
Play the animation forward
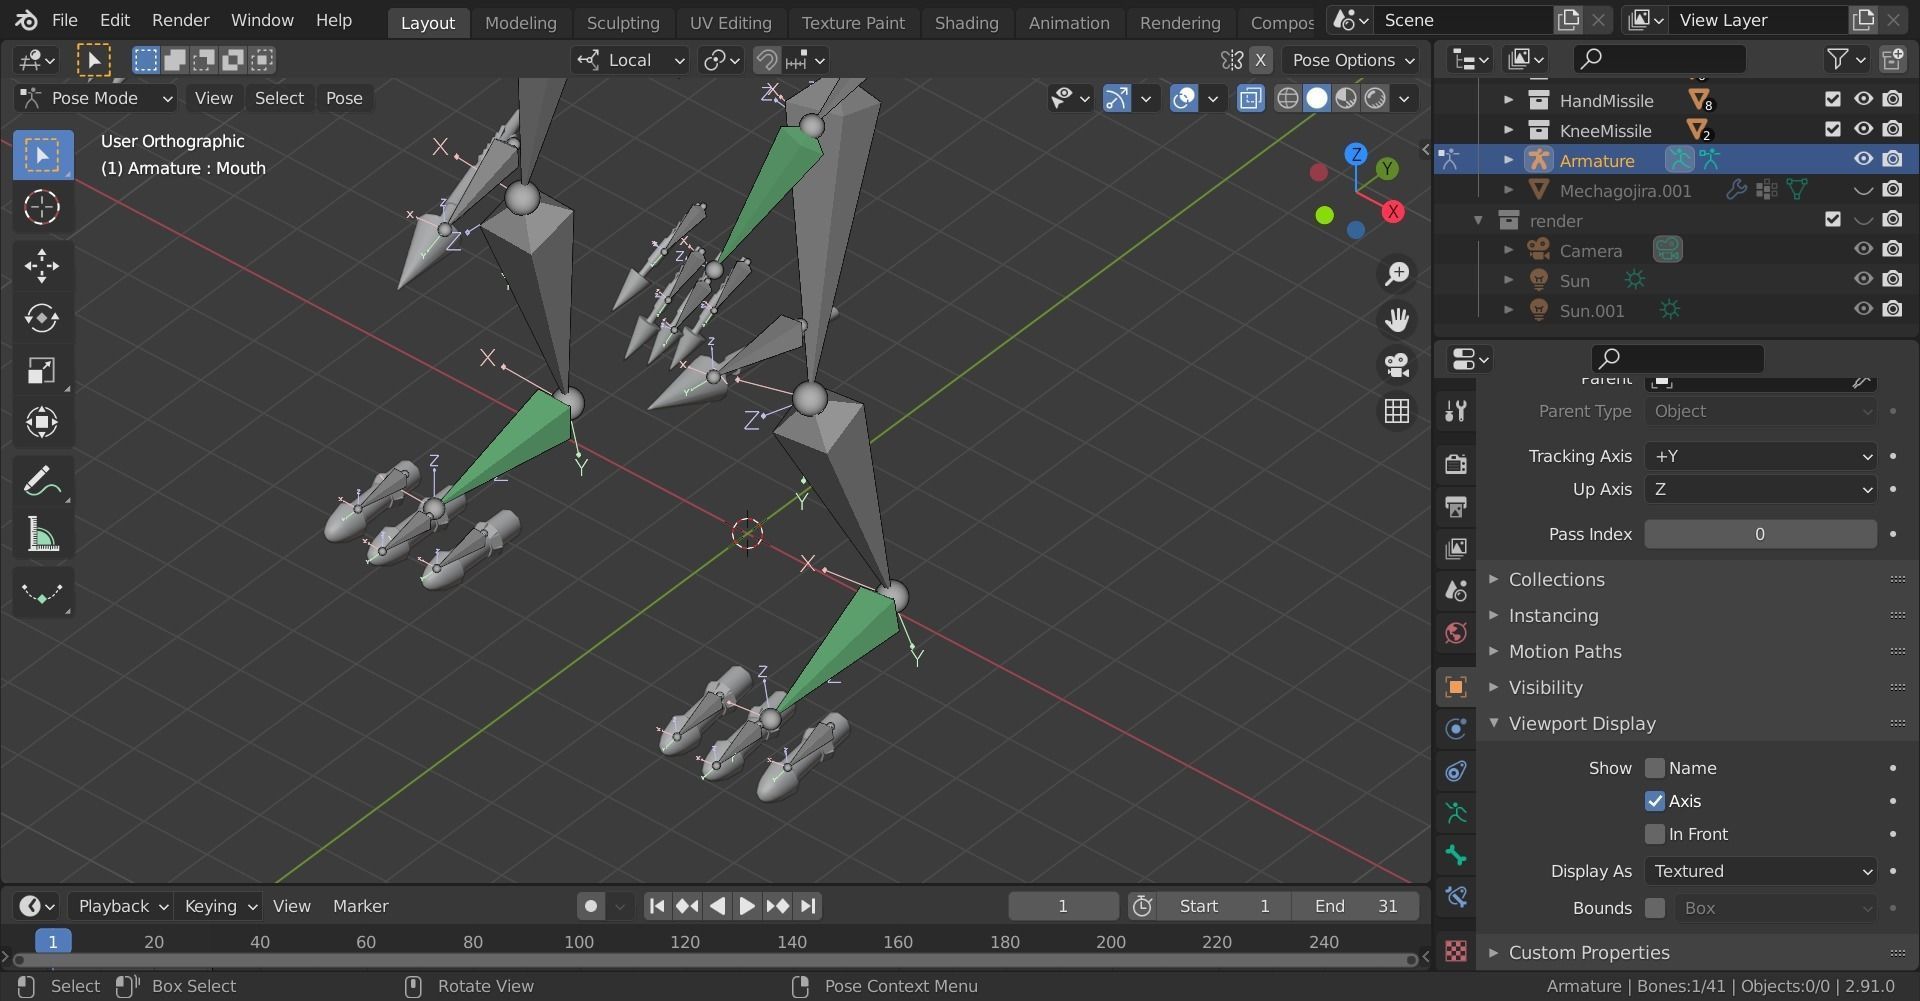(x=747, y=906)
